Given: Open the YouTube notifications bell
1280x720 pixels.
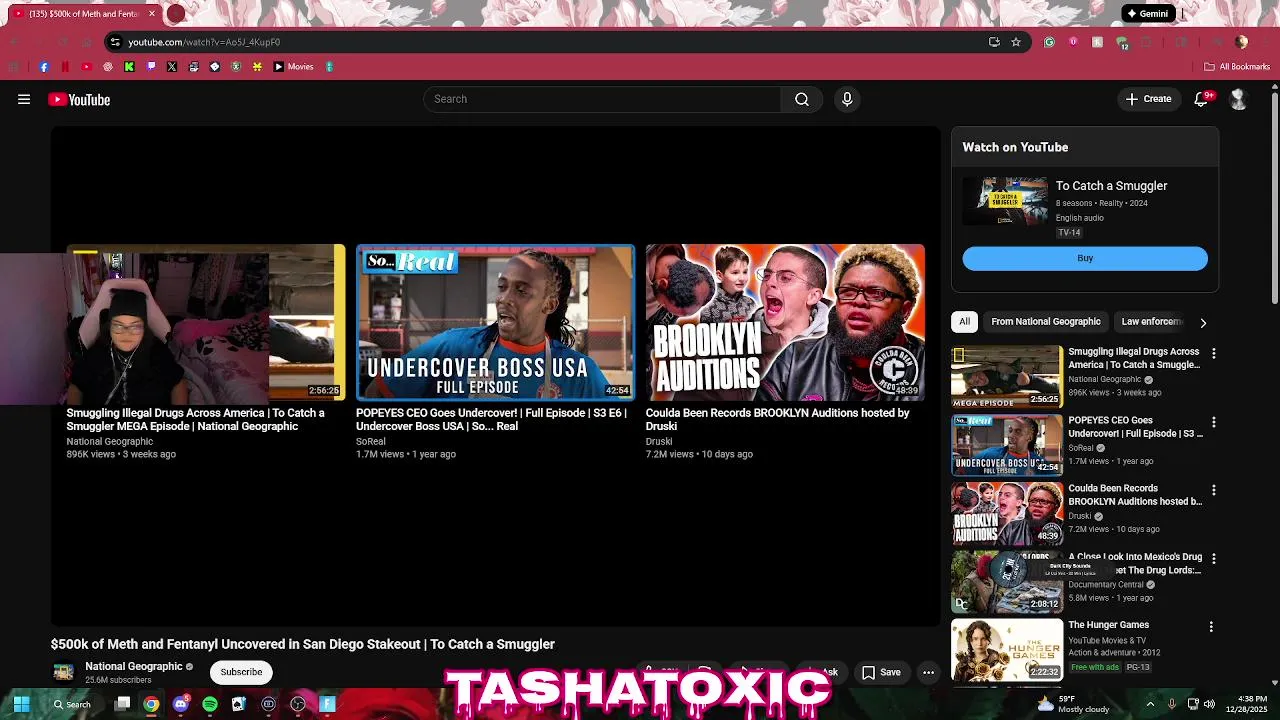Looking at the screenshot, I should click(x=1202, y=99).
